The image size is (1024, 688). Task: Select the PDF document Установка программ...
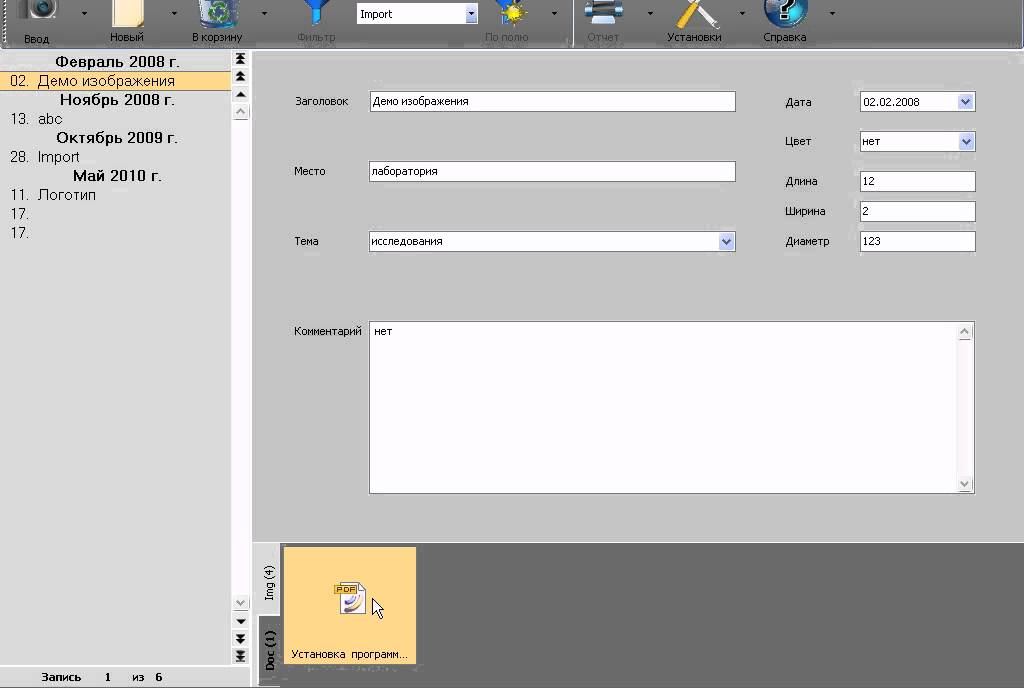[350, 605]
